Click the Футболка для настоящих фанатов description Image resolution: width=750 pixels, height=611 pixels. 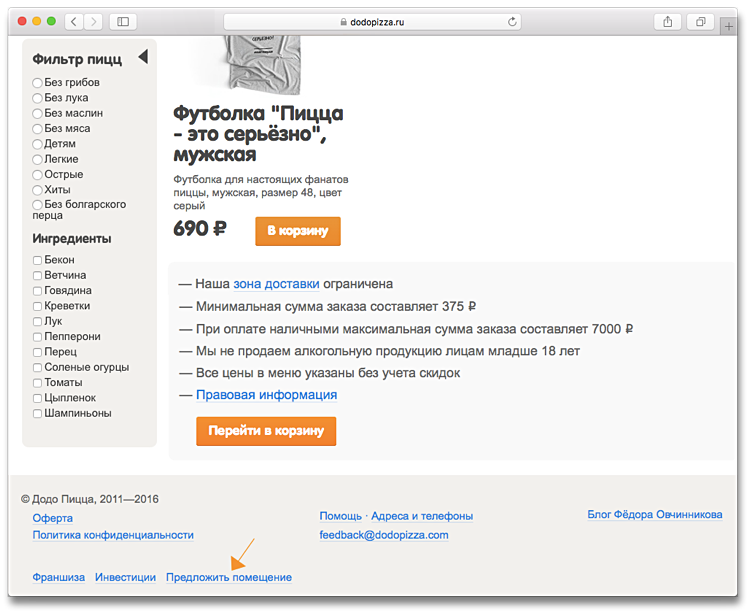click(261, 192)
